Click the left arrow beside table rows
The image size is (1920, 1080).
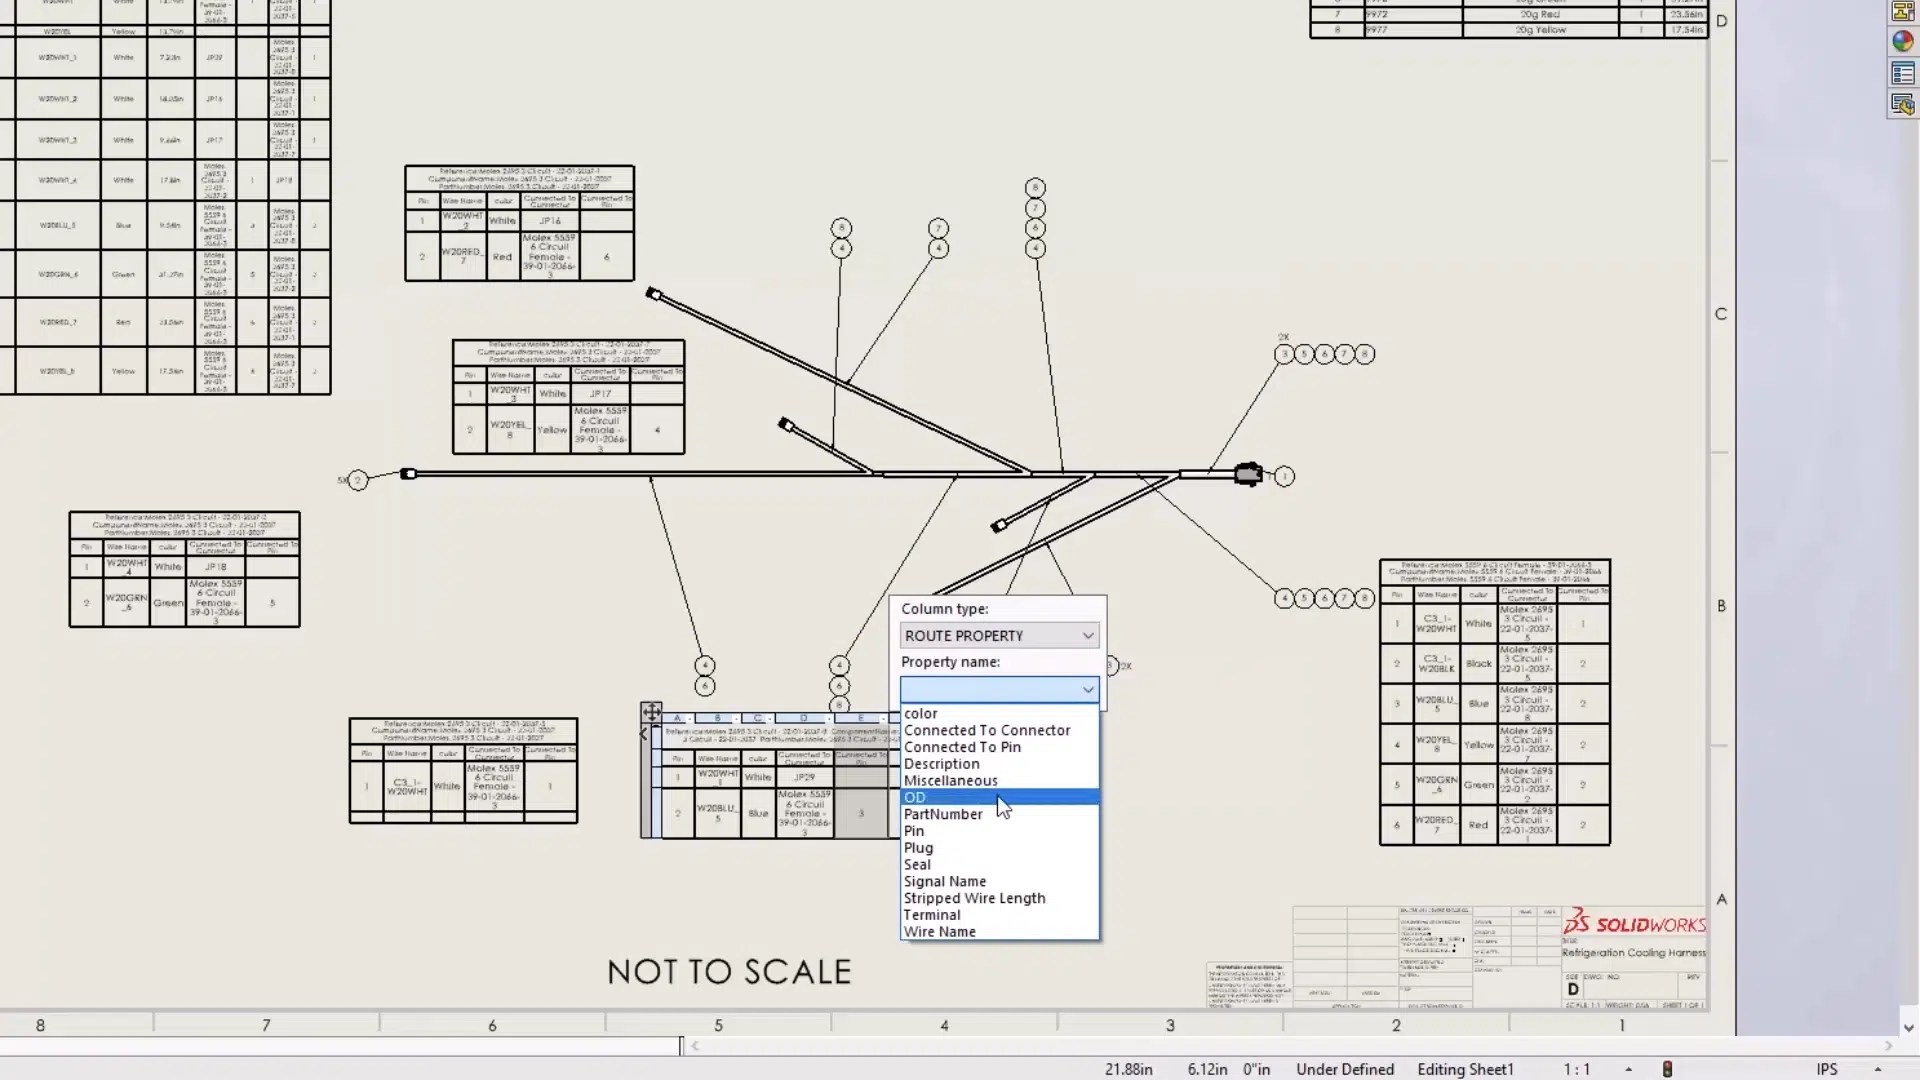tap(643, 734)
